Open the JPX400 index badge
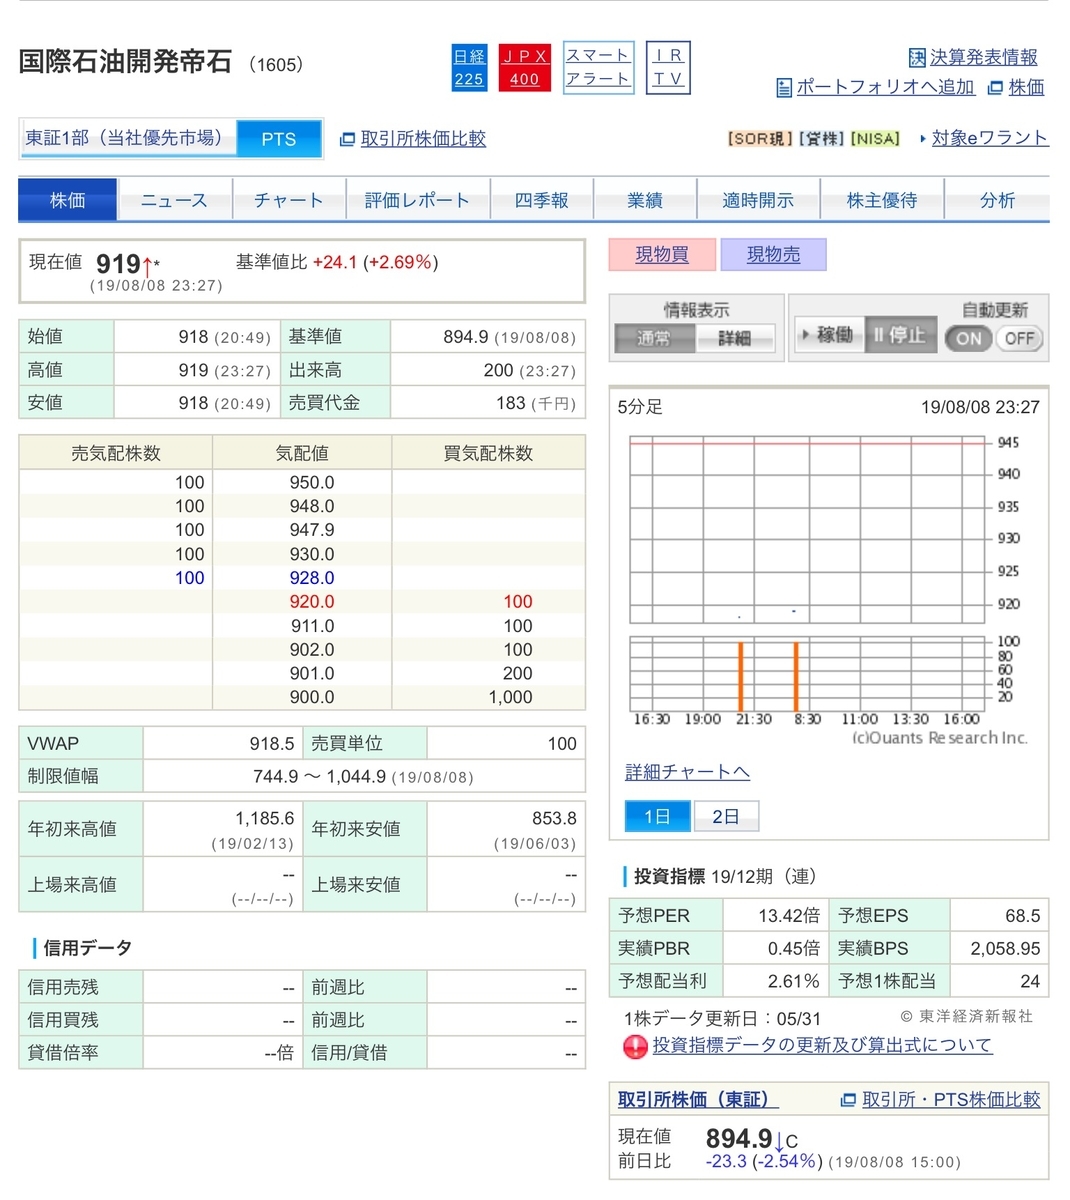The height and width of the screenshot is (1200, 1070). point(524,68)
